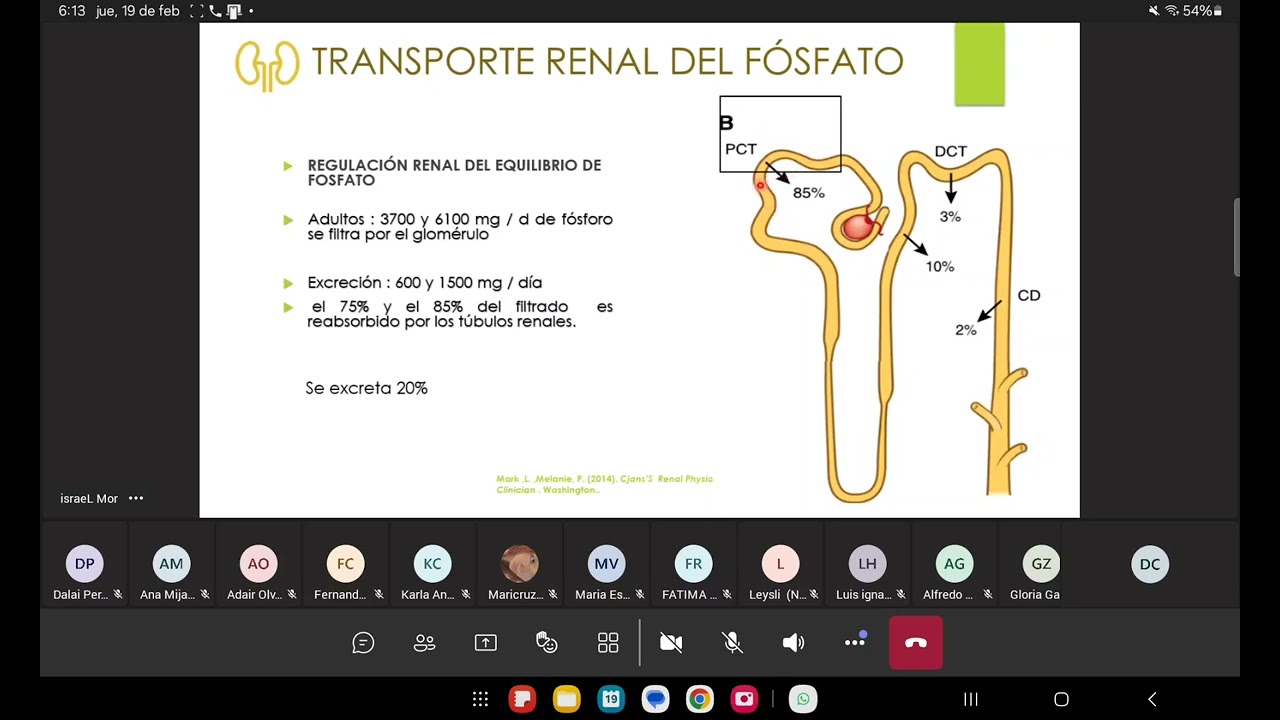The width and height of the screenshot is (1280, 720).
Task: Turn the camera on
Action: pyautogui.click(x=671, y=643)
